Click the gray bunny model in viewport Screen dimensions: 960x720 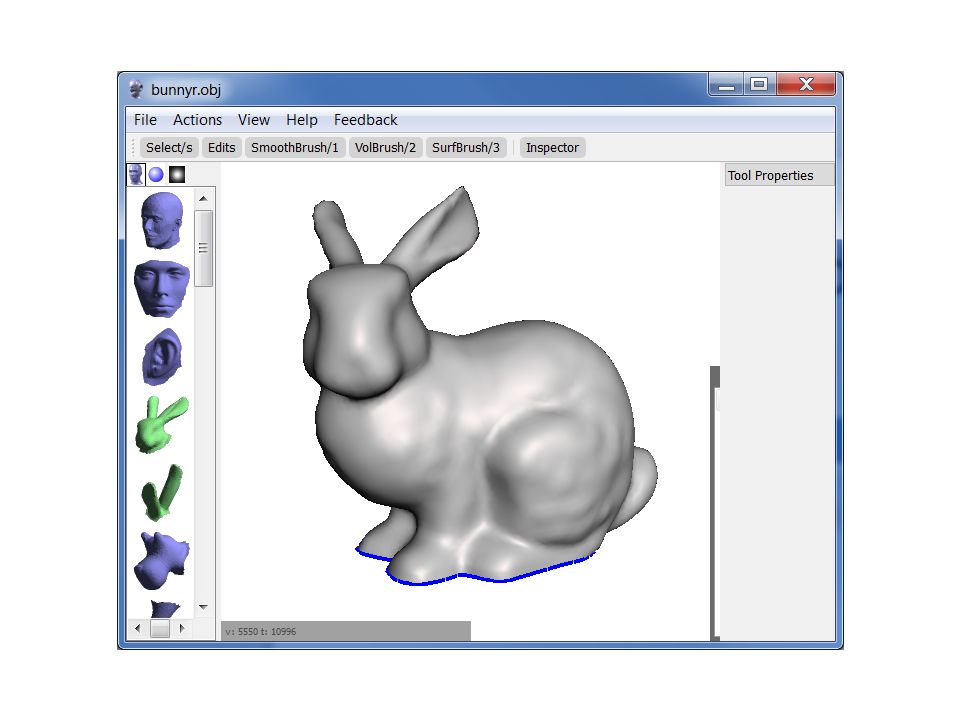point(479,386)
